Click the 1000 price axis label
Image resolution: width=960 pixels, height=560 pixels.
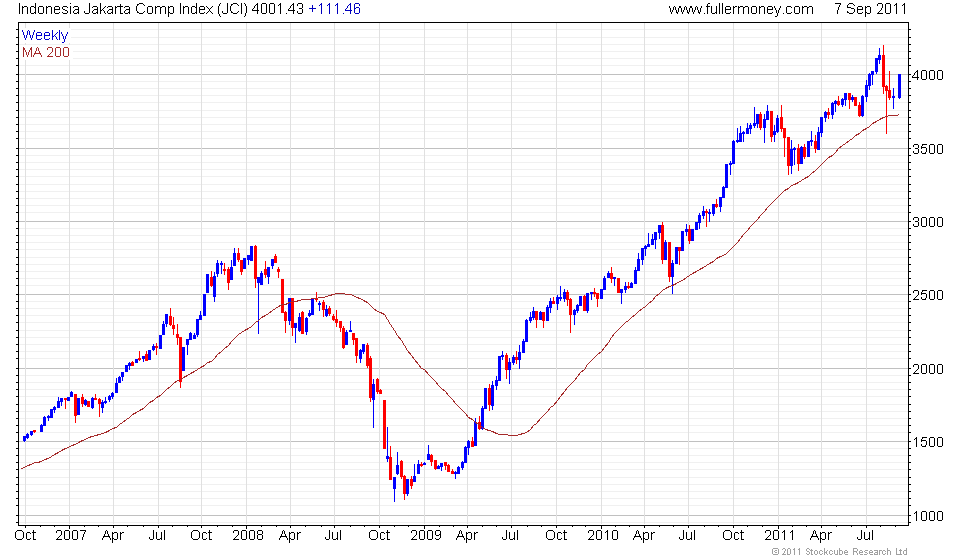928,516
